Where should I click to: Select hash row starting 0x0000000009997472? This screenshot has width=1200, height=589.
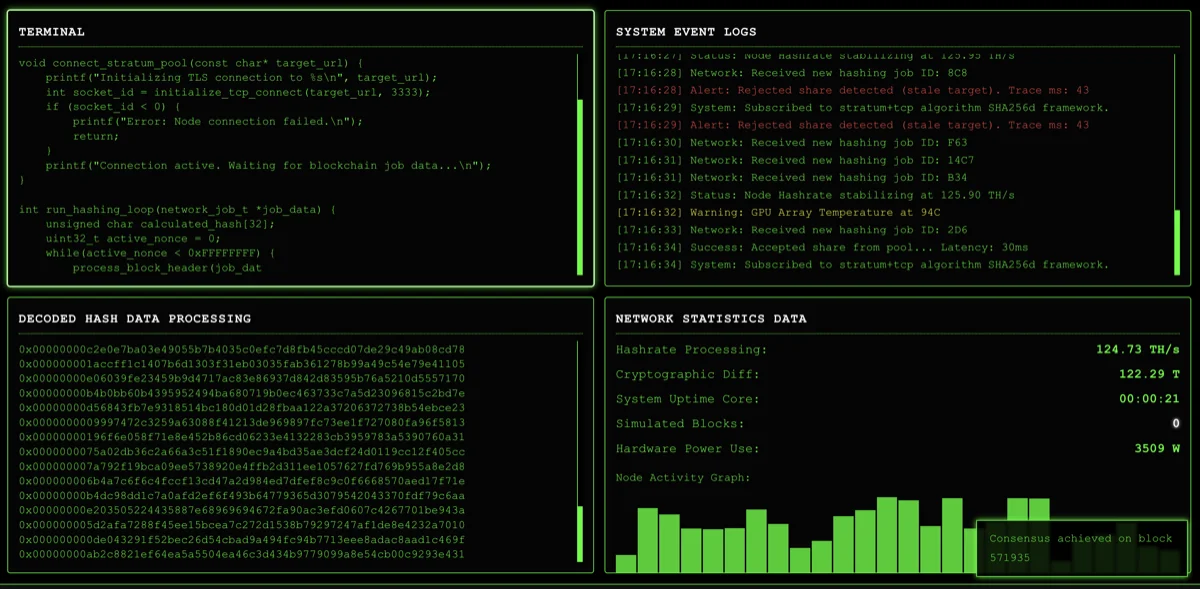tap(242, 422)
